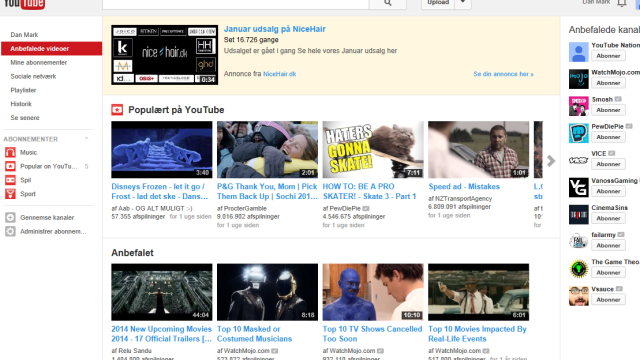Play the Top 10 Movies Impacted thumbnail
Screen dimensions: 640x360
click(x=478, y=292)
